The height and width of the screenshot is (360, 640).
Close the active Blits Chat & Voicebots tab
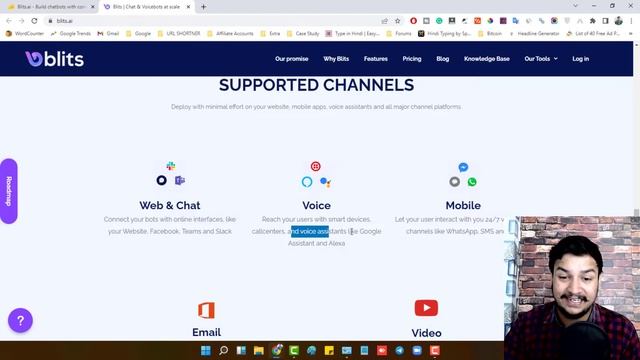[x=188, y=7]
